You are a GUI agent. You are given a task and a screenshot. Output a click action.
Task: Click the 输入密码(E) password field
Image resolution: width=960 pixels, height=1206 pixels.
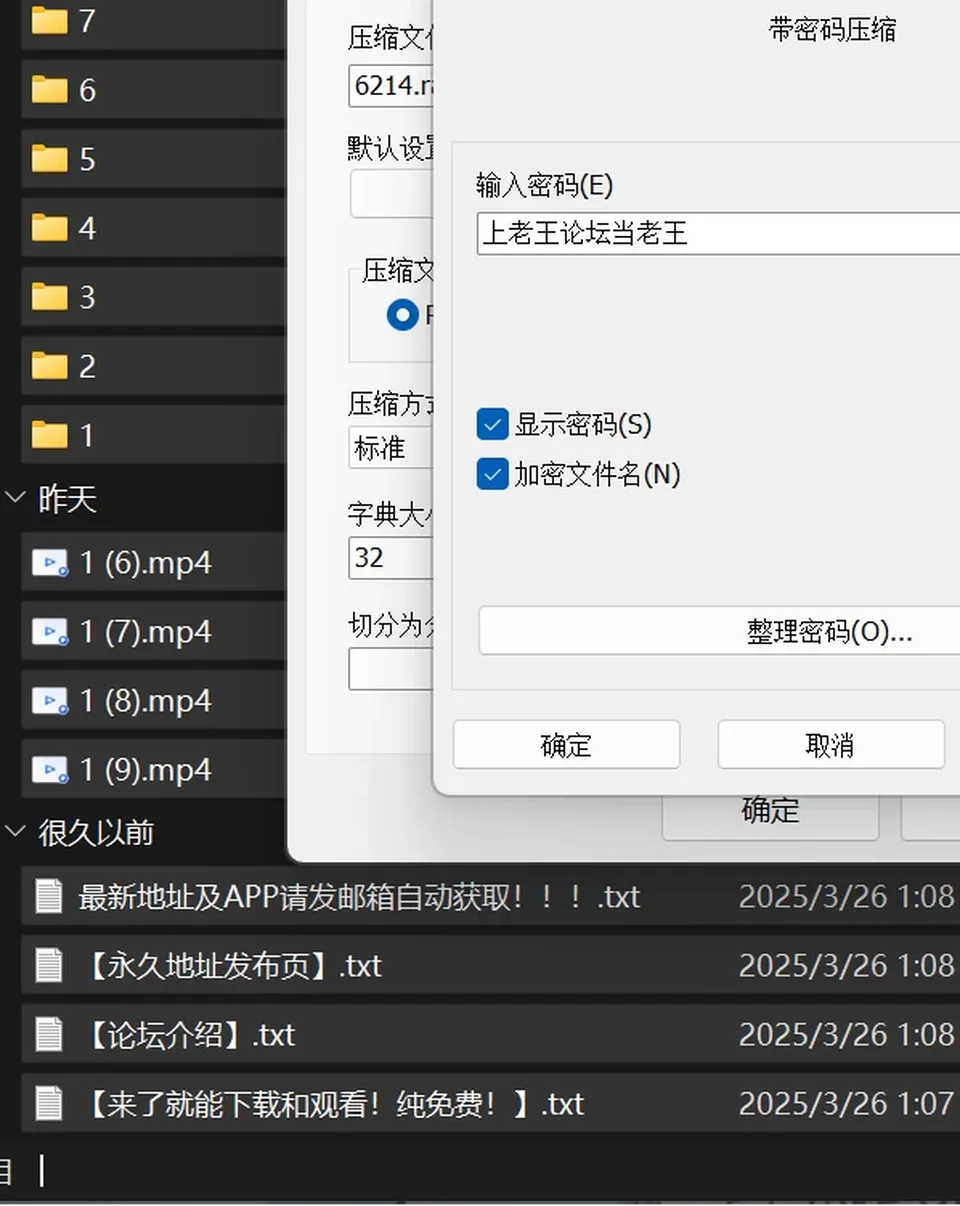[x=718, y=234]
